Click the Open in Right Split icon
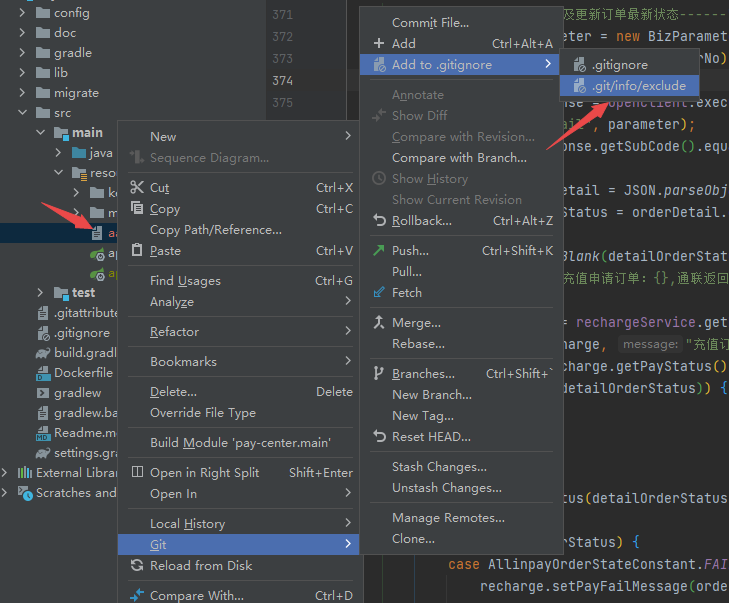Viewport: 729px width, 603px height. click(137, 472)
